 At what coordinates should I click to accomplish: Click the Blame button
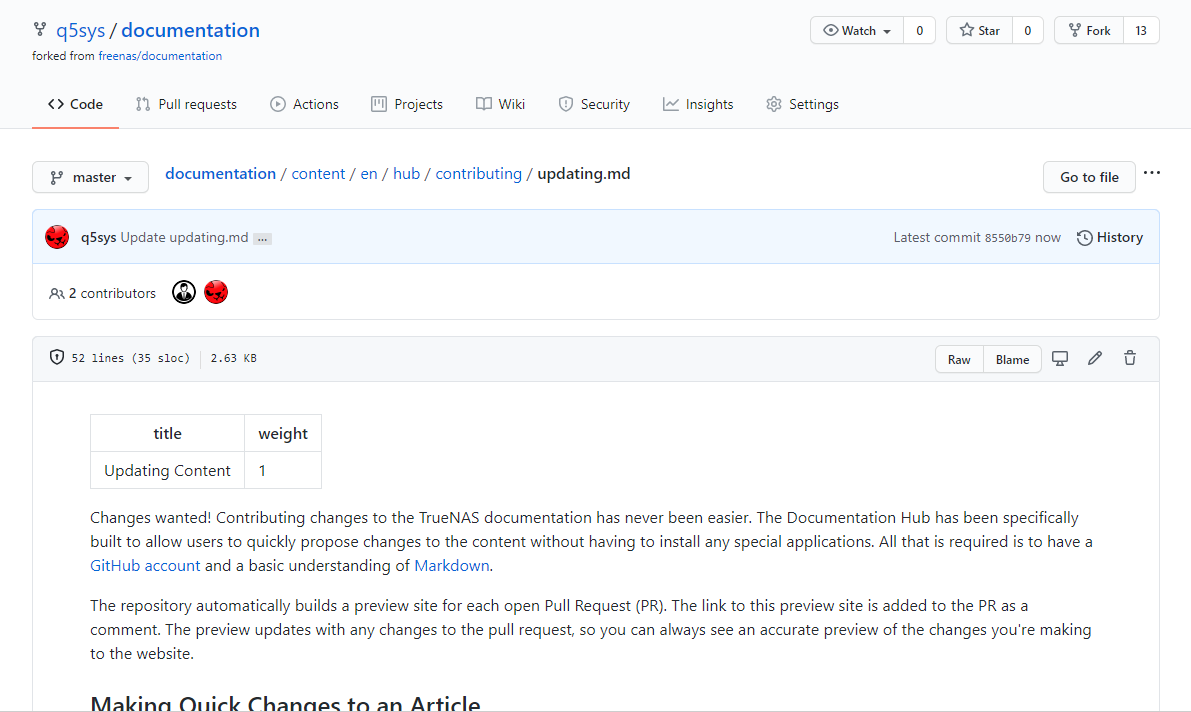coord(1012,359)
